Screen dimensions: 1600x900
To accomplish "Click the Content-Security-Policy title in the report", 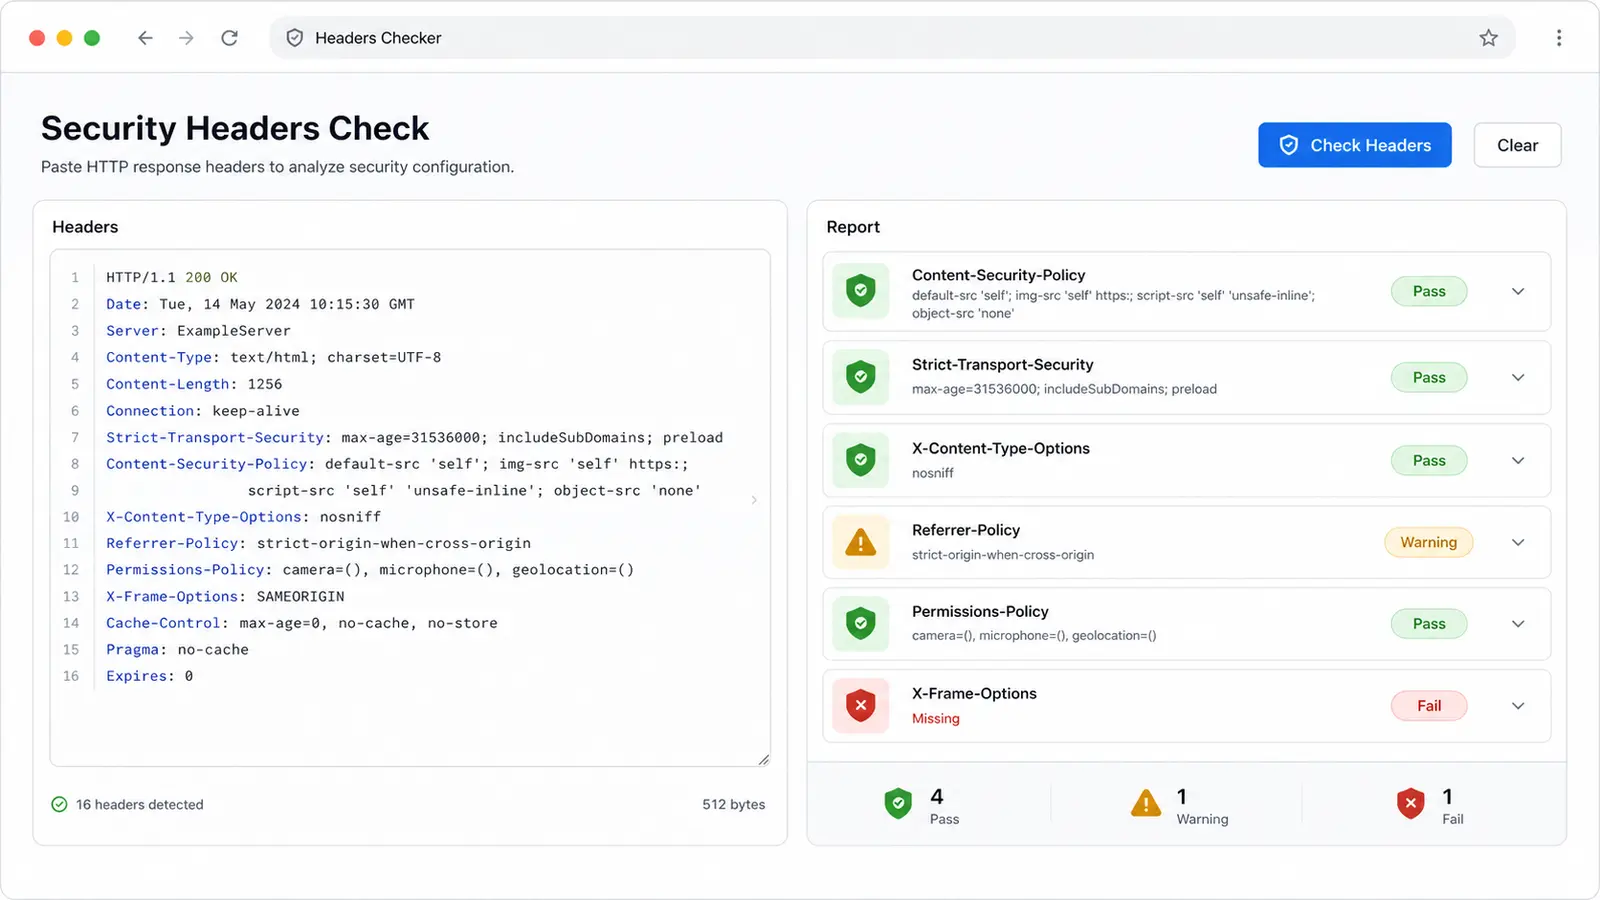I will click(998, 275).
